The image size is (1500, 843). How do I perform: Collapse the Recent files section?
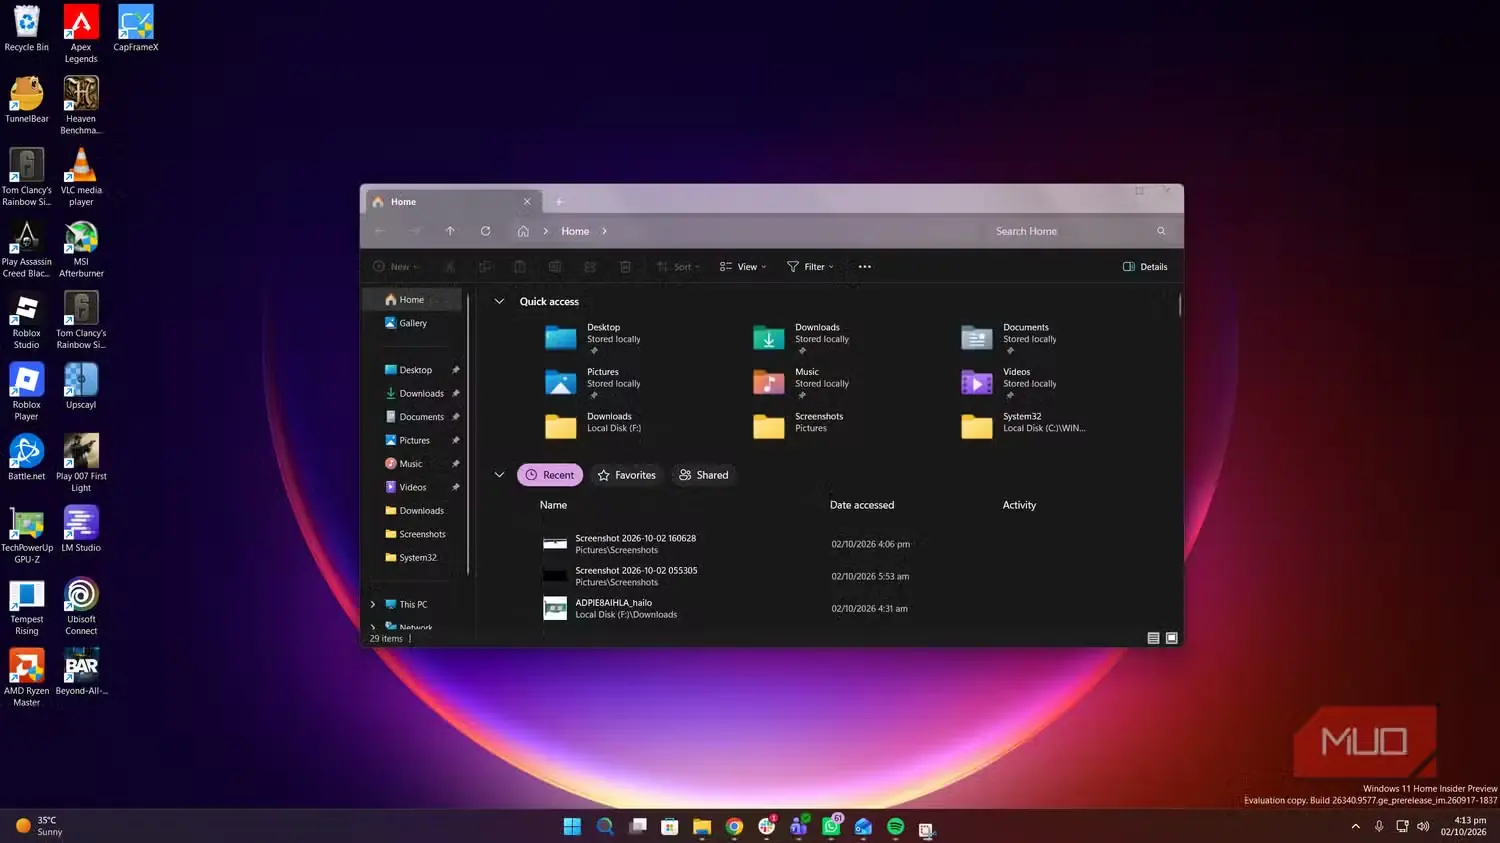[499, 475]
